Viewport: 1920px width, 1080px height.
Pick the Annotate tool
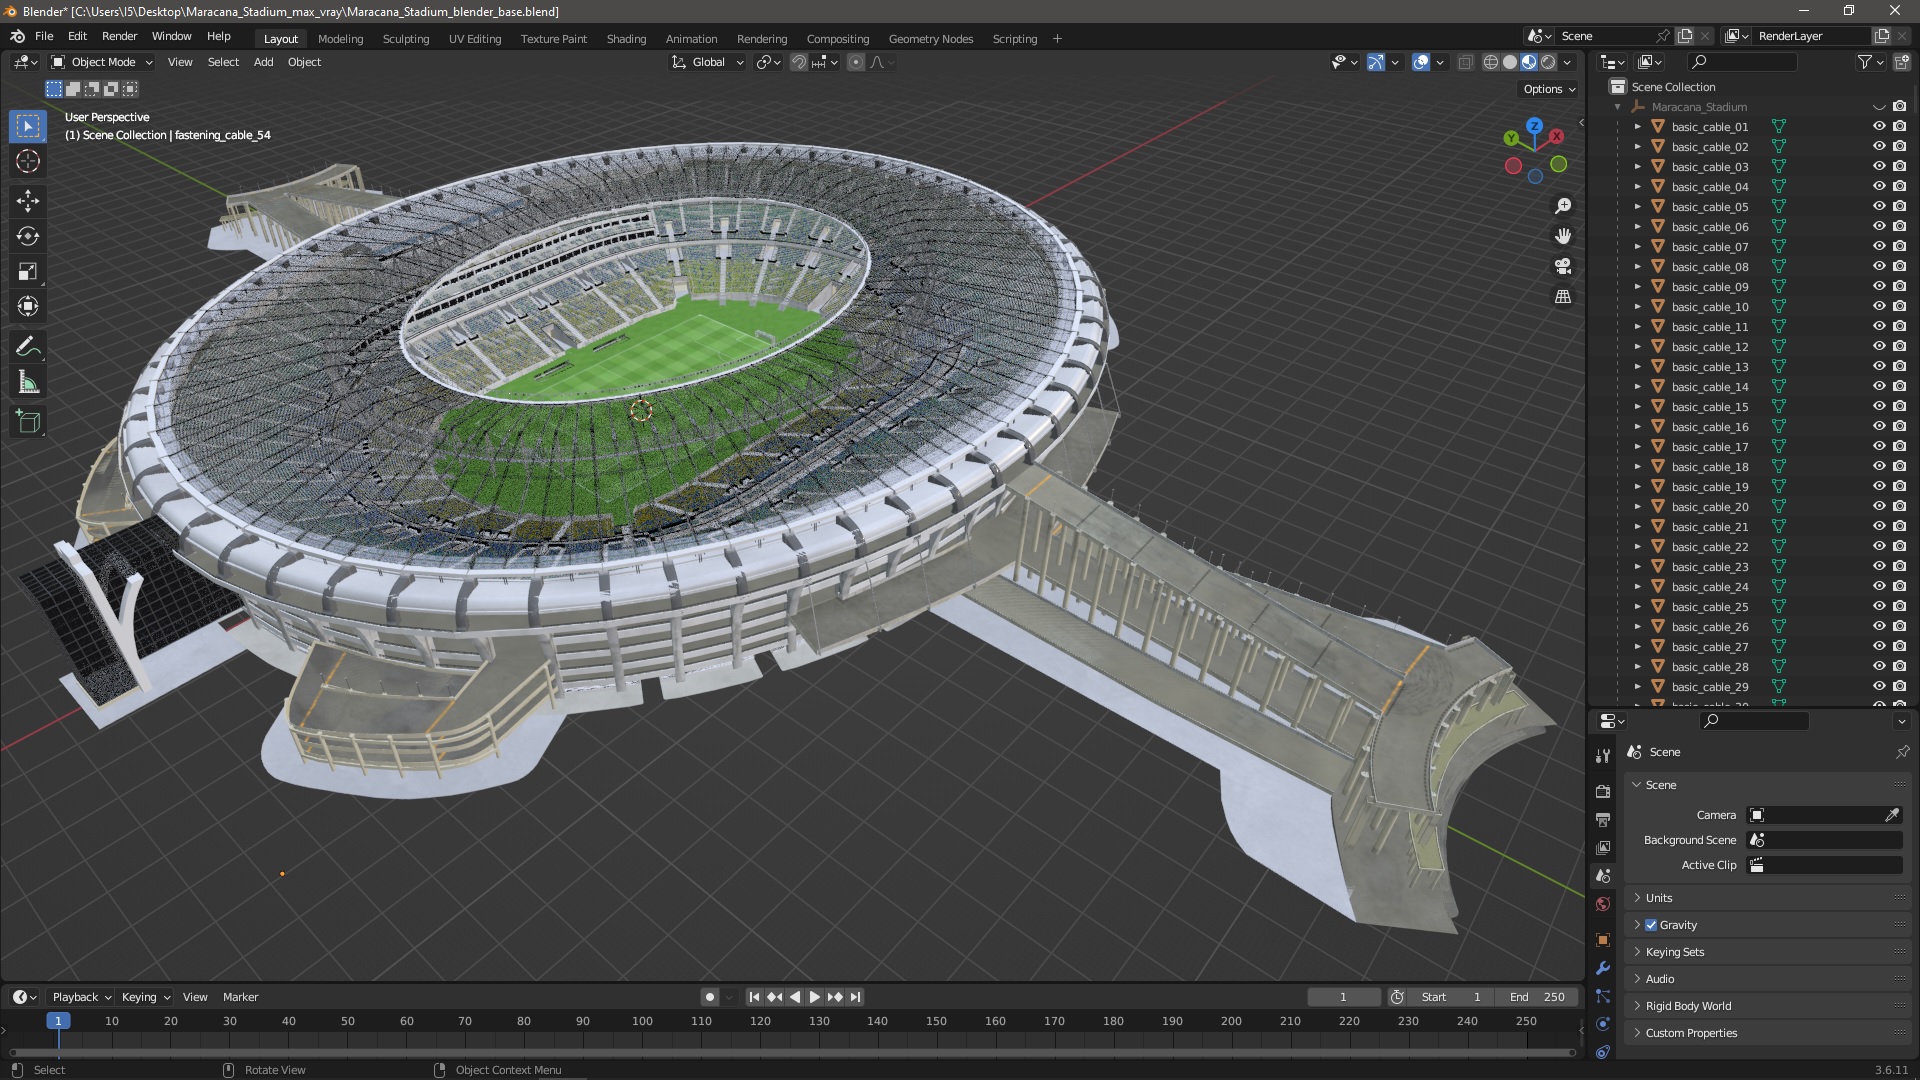click(x=28, y=347)
